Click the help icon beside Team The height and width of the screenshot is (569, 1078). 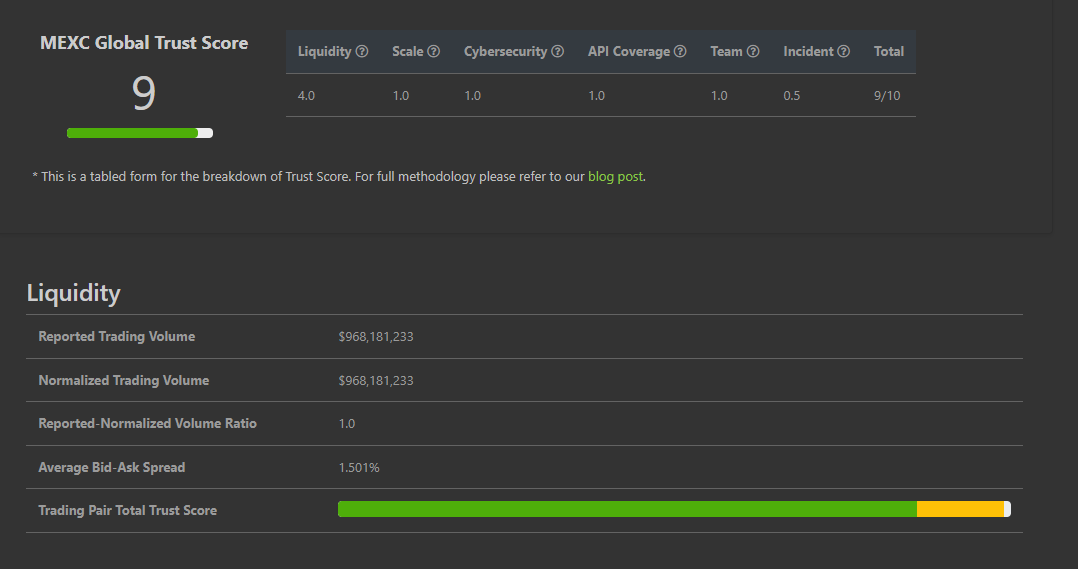pos(753,52)
